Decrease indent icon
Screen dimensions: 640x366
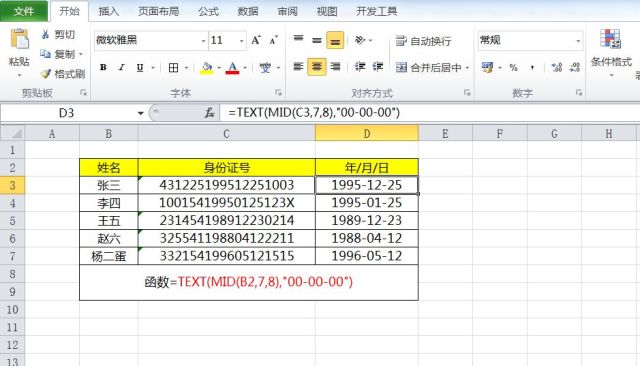(x=360, y=67)
